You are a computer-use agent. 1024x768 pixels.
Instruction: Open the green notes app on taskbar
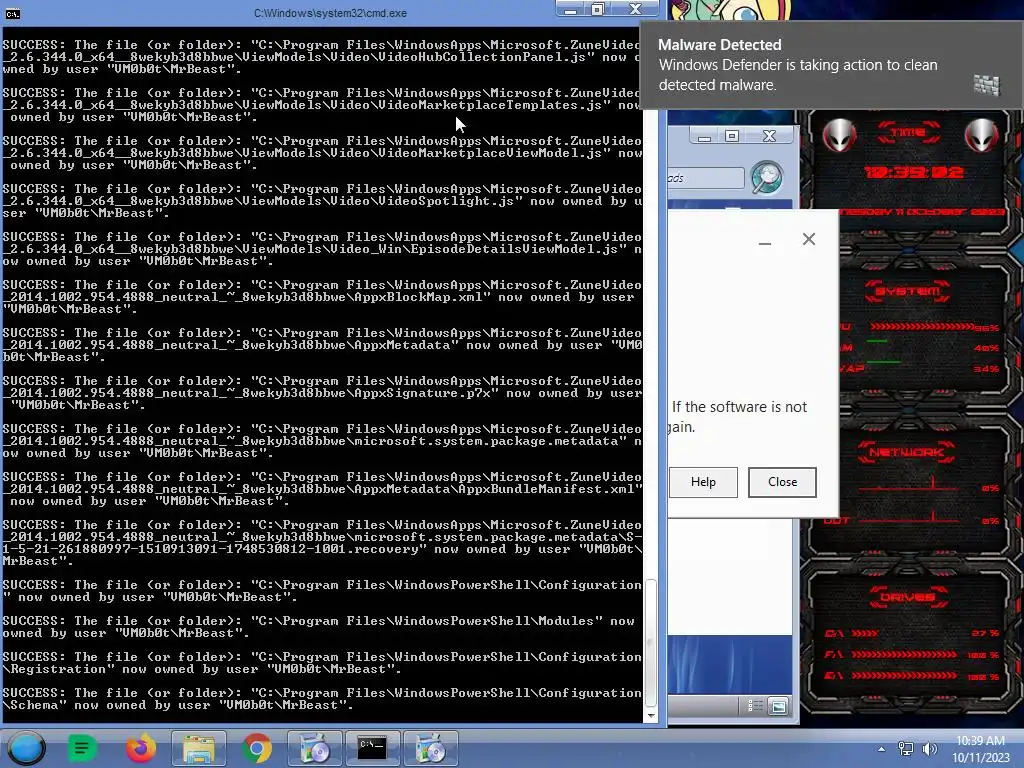click(x=82, y=748)
